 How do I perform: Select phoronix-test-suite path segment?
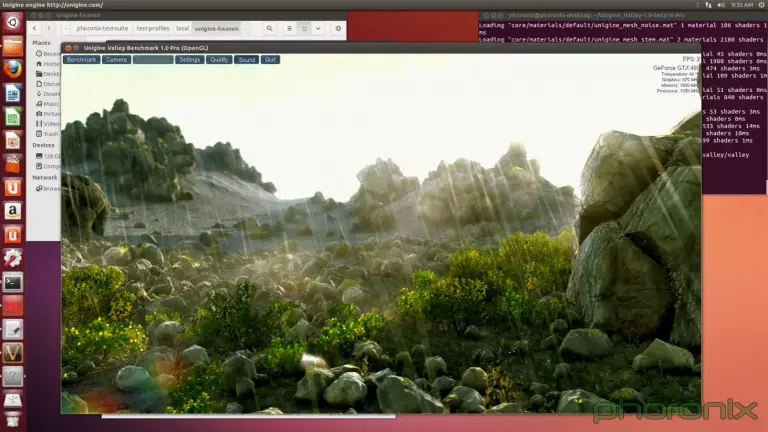click(102, 29)
